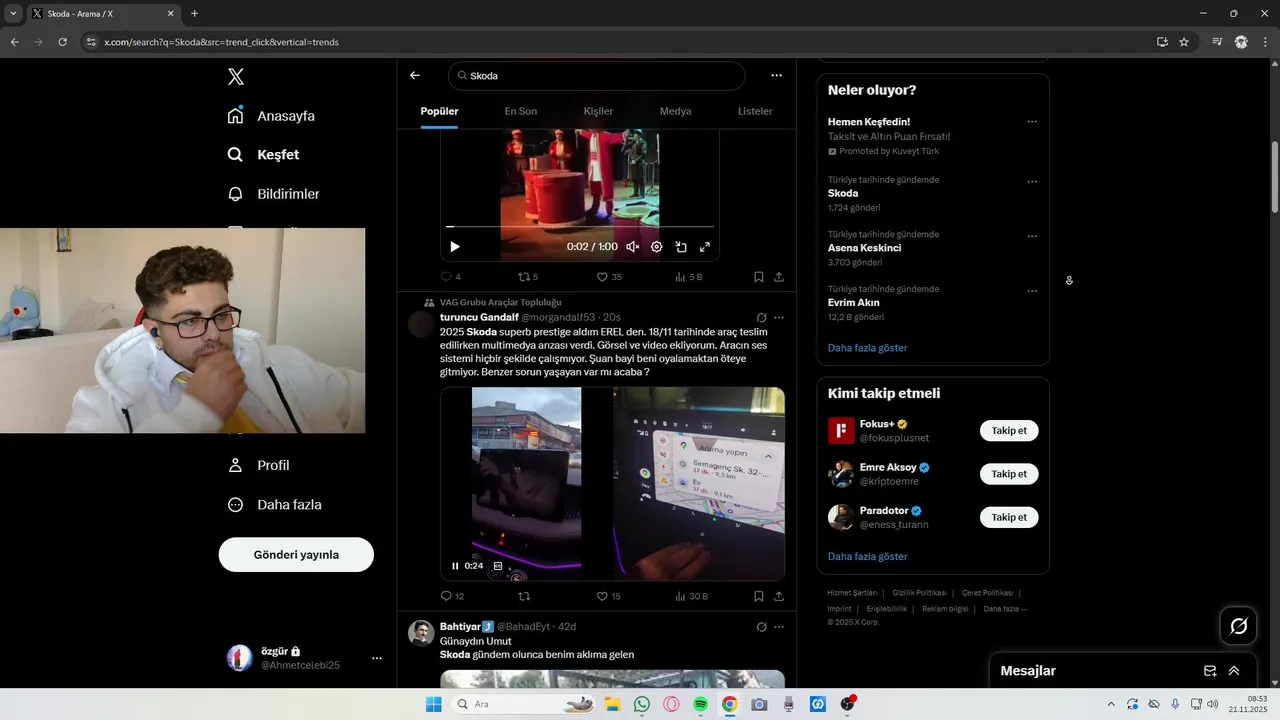The width and height of the screenshot is (1280, 720).
Task: Reply to the post with 4 comments
Action: click(450, 277)
